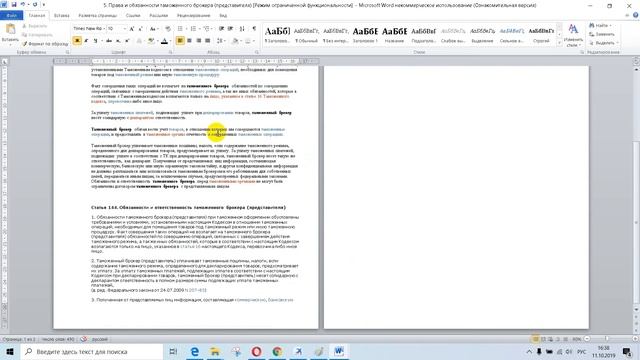Click the Copy (Копировать) button
The width and height of the screenshot is (640, 360).
click(37, 35)
